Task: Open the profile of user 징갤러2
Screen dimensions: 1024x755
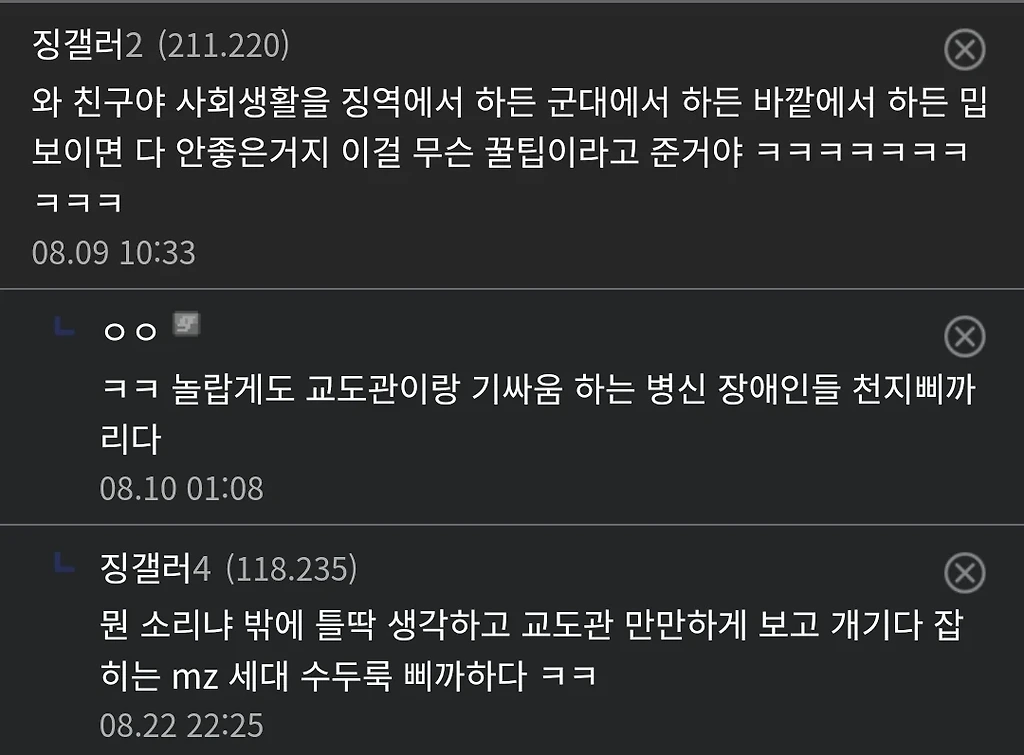Action: pos(87,45)
